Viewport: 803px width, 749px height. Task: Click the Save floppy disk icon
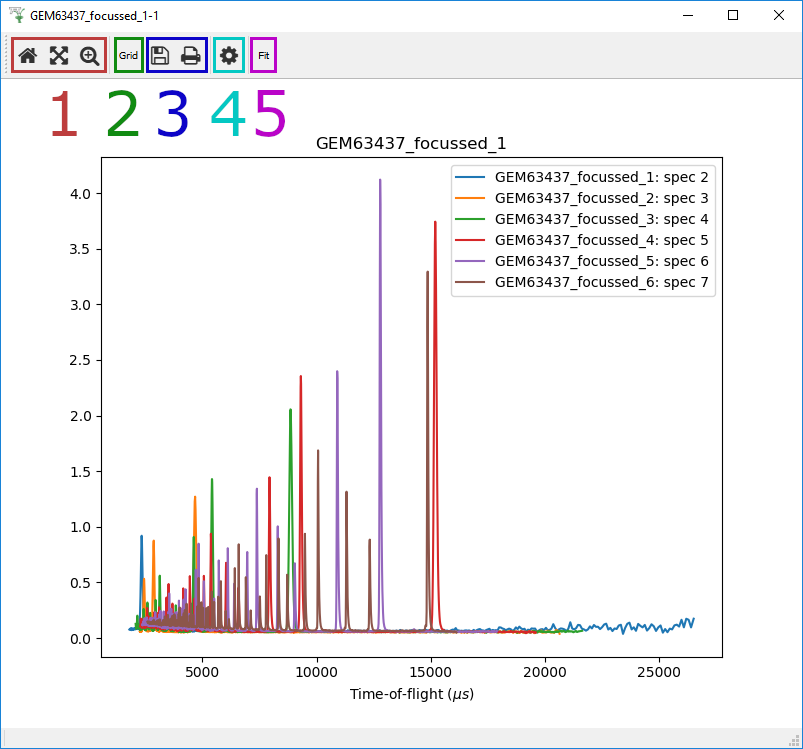point(160,56)
